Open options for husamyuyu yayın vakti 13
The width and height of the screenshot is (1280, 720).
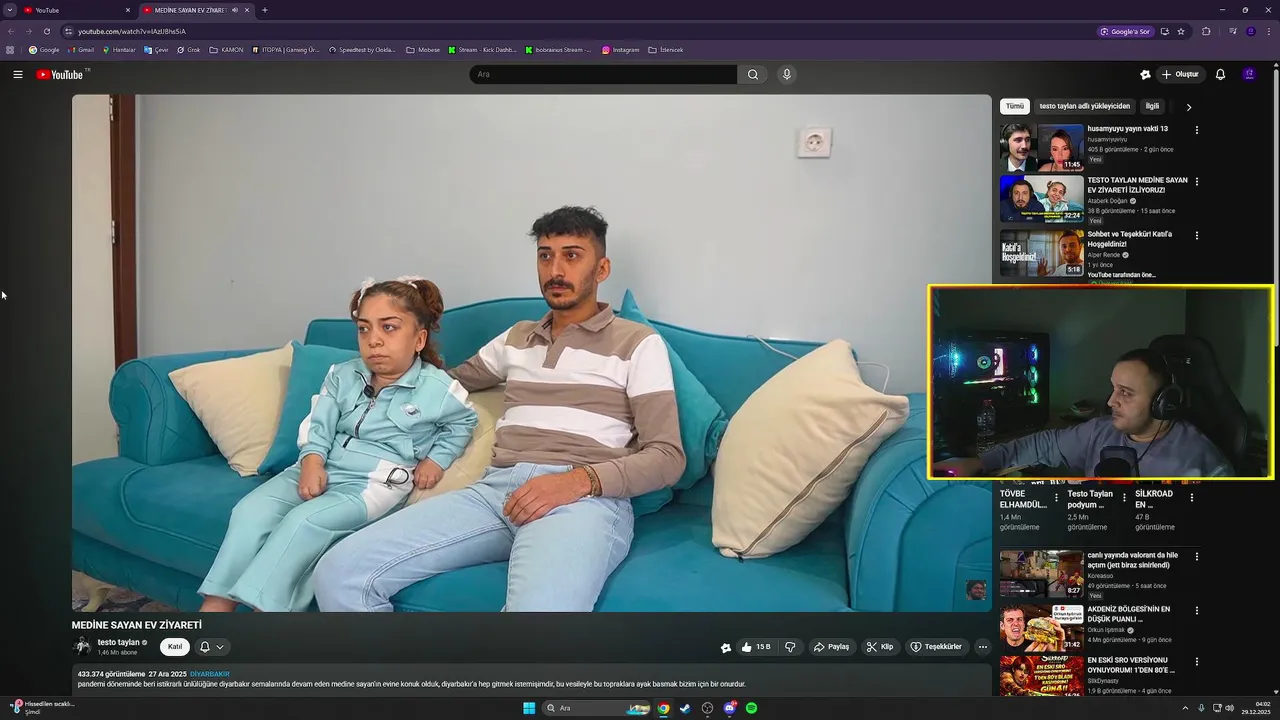click(1196, 130)
